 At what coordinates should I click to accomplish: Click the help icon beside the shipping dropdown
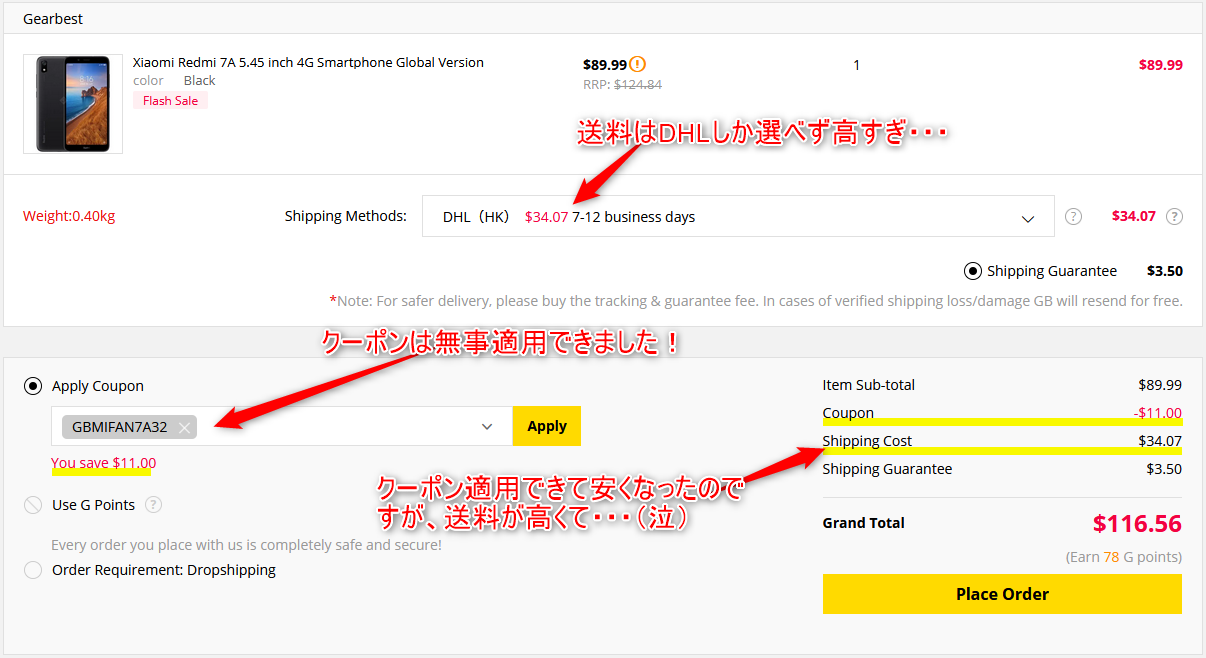tap(1073, 216)
